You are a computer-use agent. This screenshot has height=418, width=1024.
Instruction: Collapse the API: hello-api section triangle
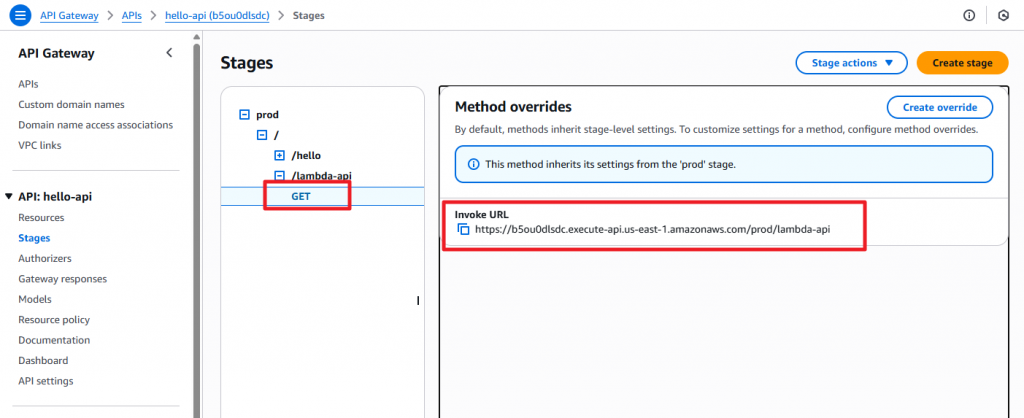9,197
